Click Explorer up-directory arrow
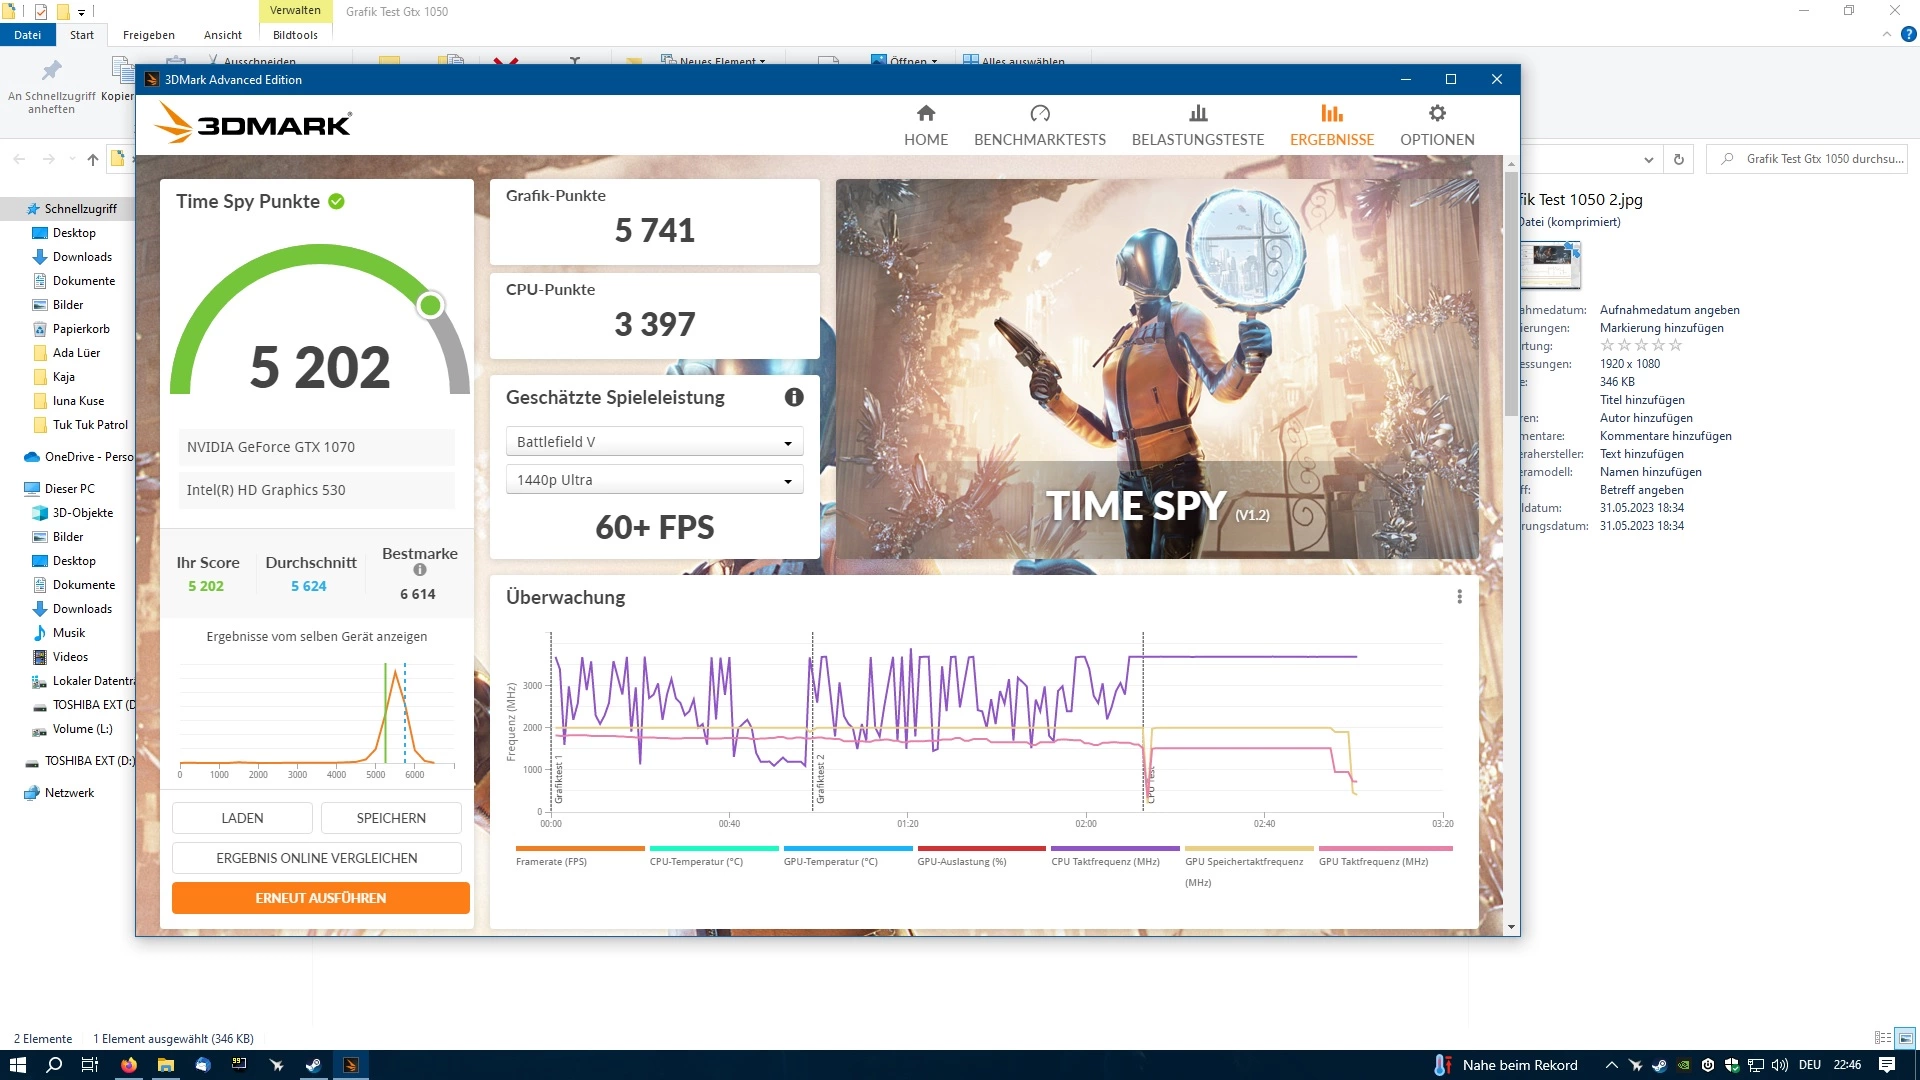The width and height of the screenshot is (1920, 1080). coord(93,159)
